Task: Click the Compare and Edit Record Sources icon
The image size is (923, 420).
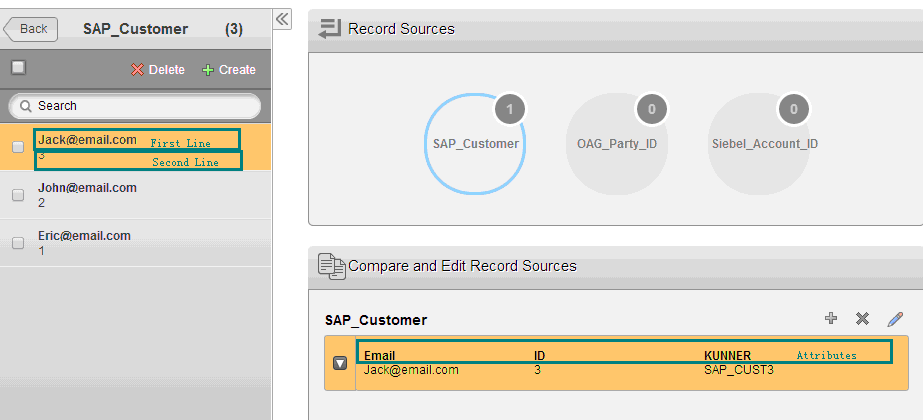Action: pos(331,266)
